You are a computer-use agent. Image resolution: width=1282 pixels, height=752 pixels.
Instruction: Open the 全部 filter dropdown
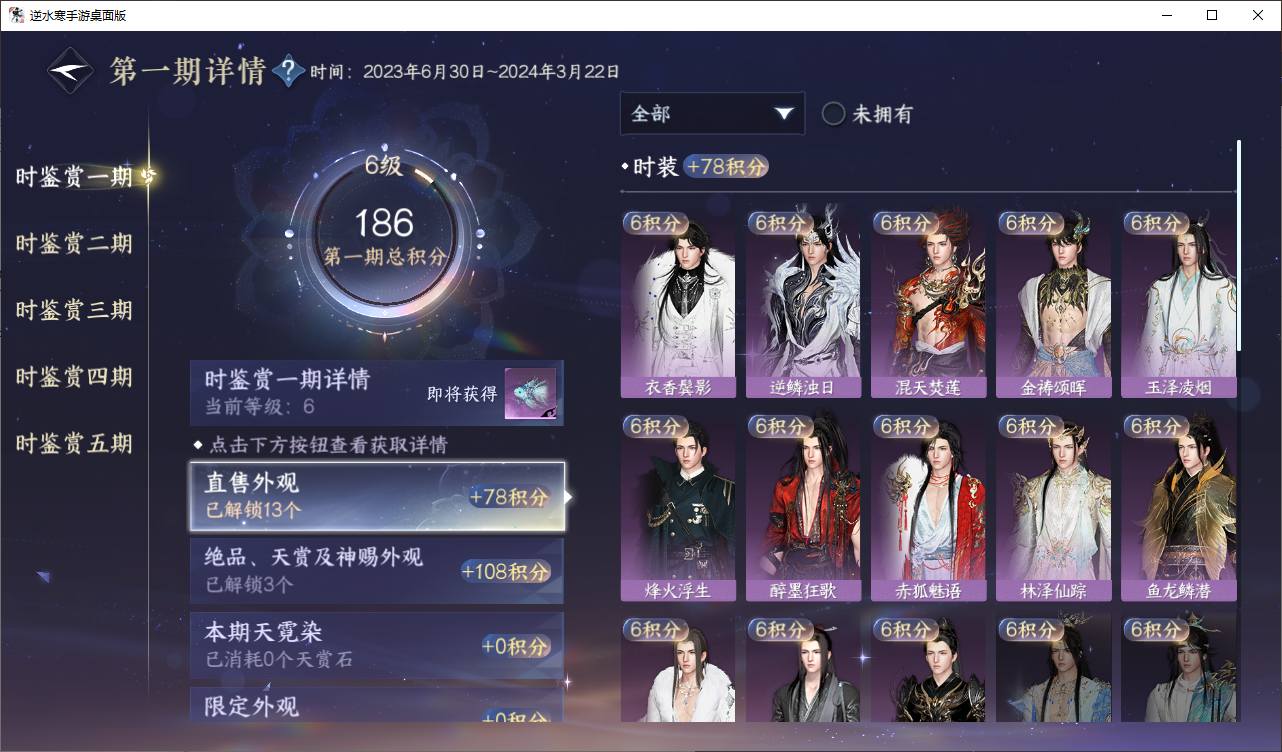click(712, 113)
